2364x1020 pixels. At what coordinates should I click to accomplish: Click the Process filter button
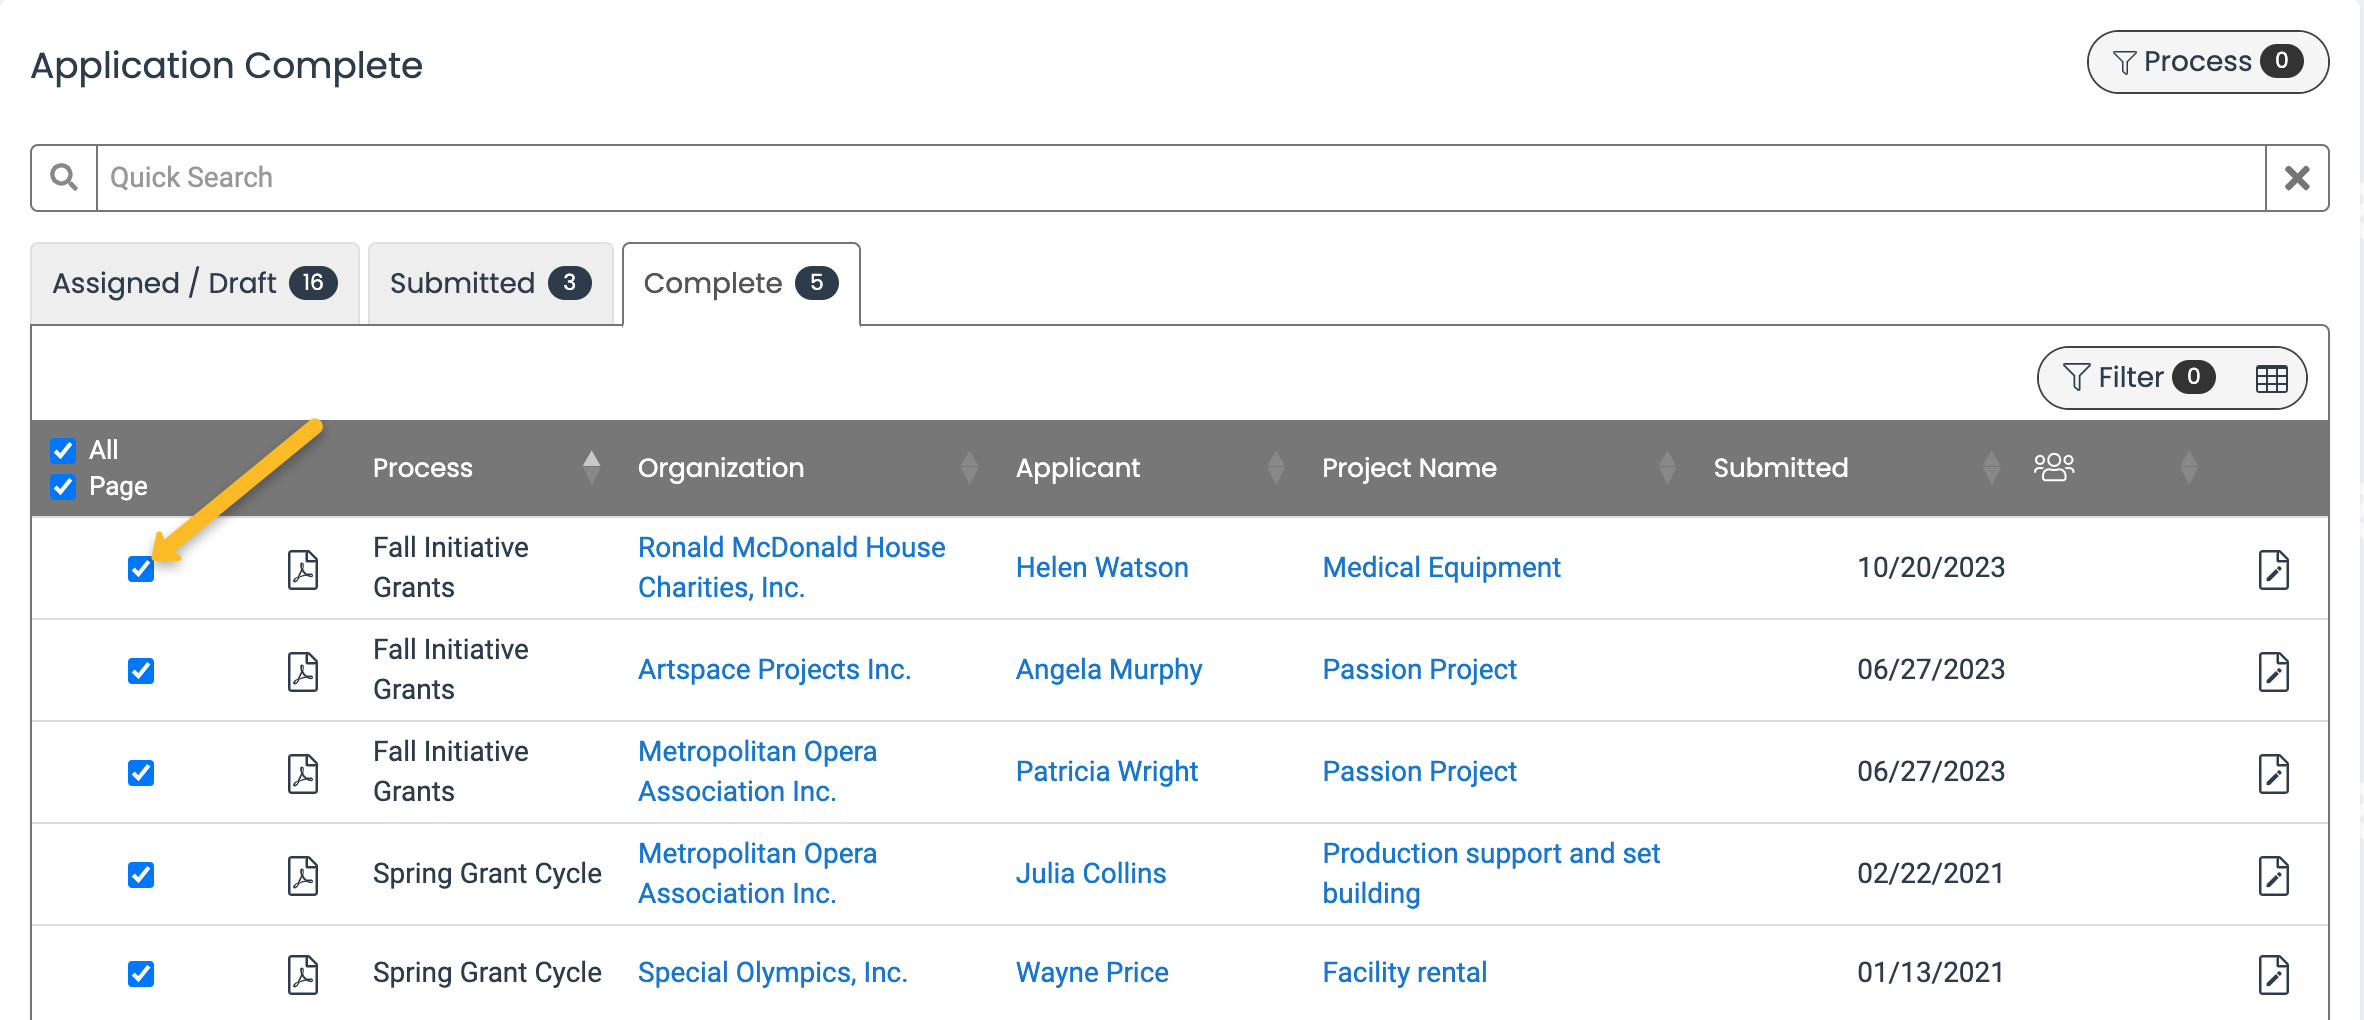[2207, 61]
